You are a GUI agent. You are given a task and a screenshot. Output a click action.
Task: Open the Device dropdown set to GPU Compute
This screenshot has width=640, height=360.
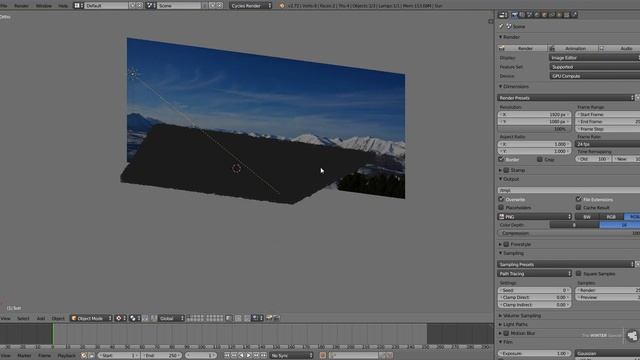595,76
